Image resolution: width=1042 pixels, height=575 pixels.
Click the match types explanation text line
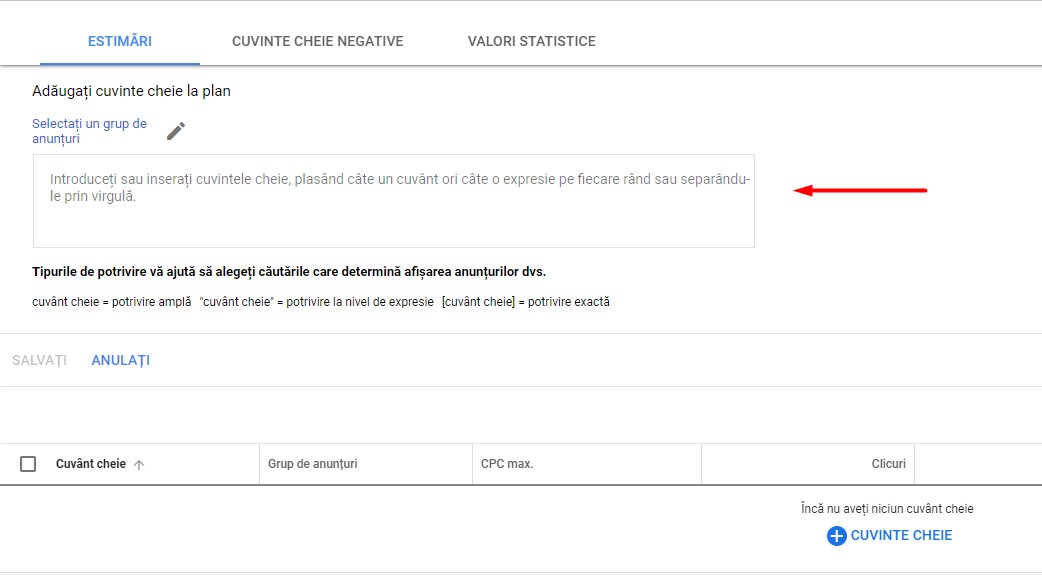coord(321,302)
